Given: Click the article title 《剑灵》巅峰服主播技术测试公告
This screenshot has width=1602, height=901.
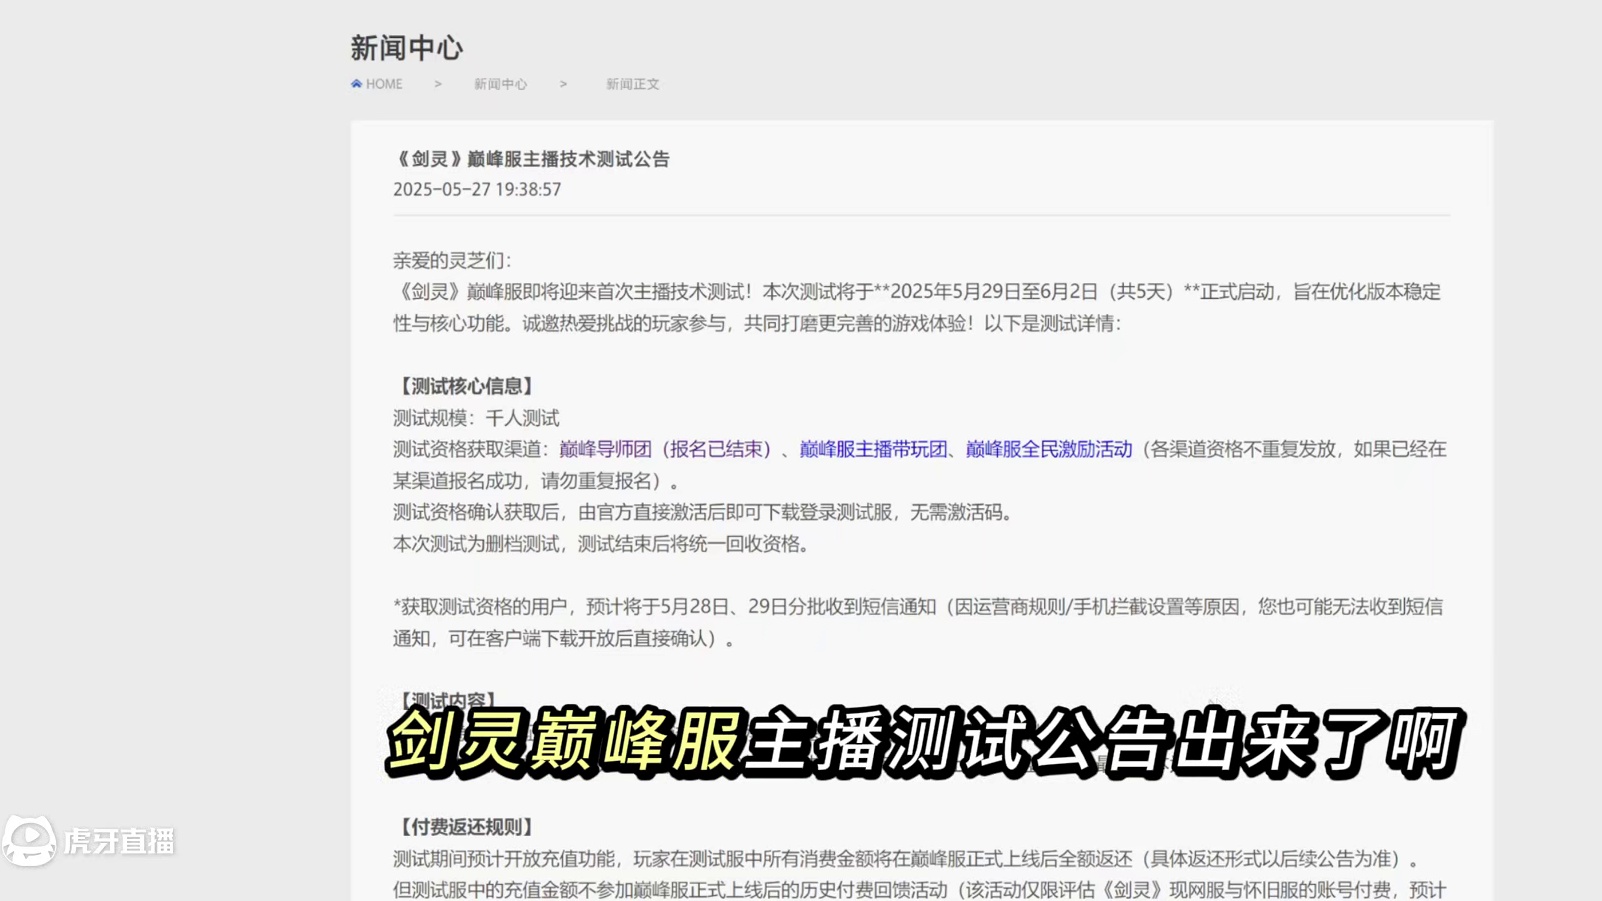Looking at the screenshot, I should tap(533, 159).
